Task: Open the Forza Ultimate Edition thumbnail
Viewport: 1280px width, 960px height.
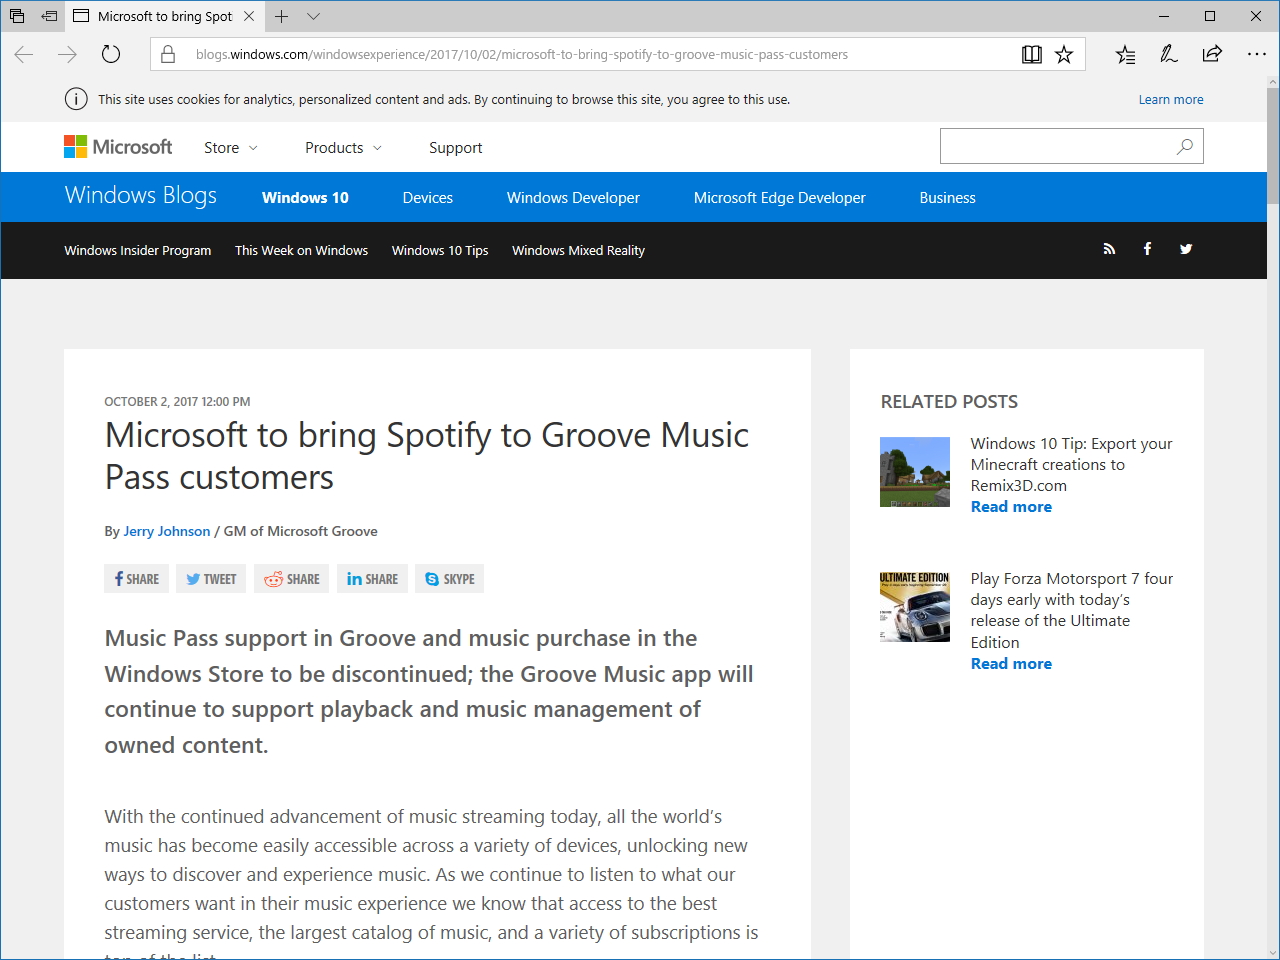Action: coord(915,606)
